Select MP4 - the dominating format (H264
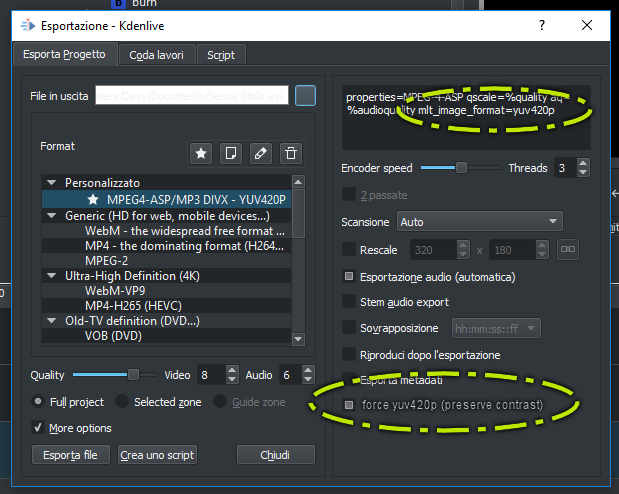The width and height of the screenshot is (619, 494). [167, 246]
